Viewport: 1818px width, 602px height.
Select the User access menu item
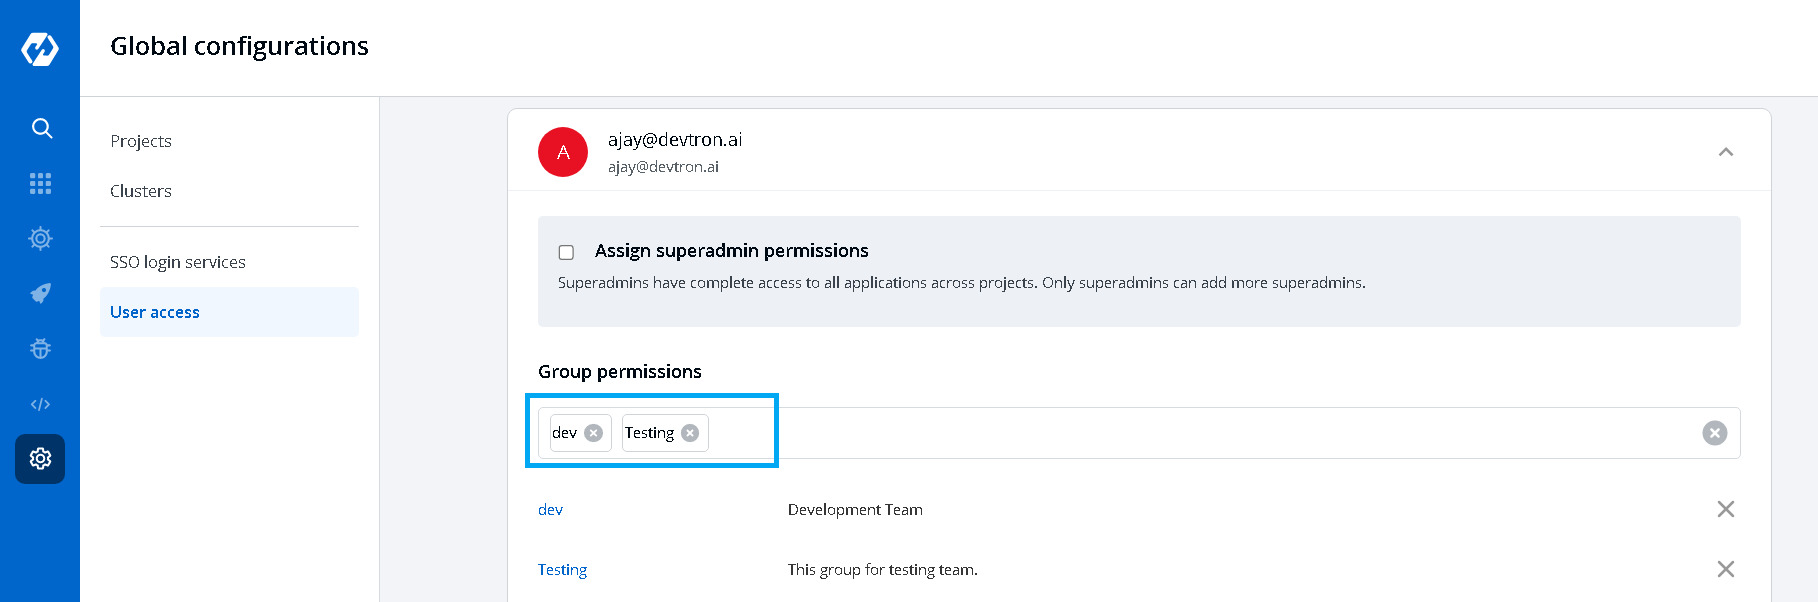pos(155,312)
